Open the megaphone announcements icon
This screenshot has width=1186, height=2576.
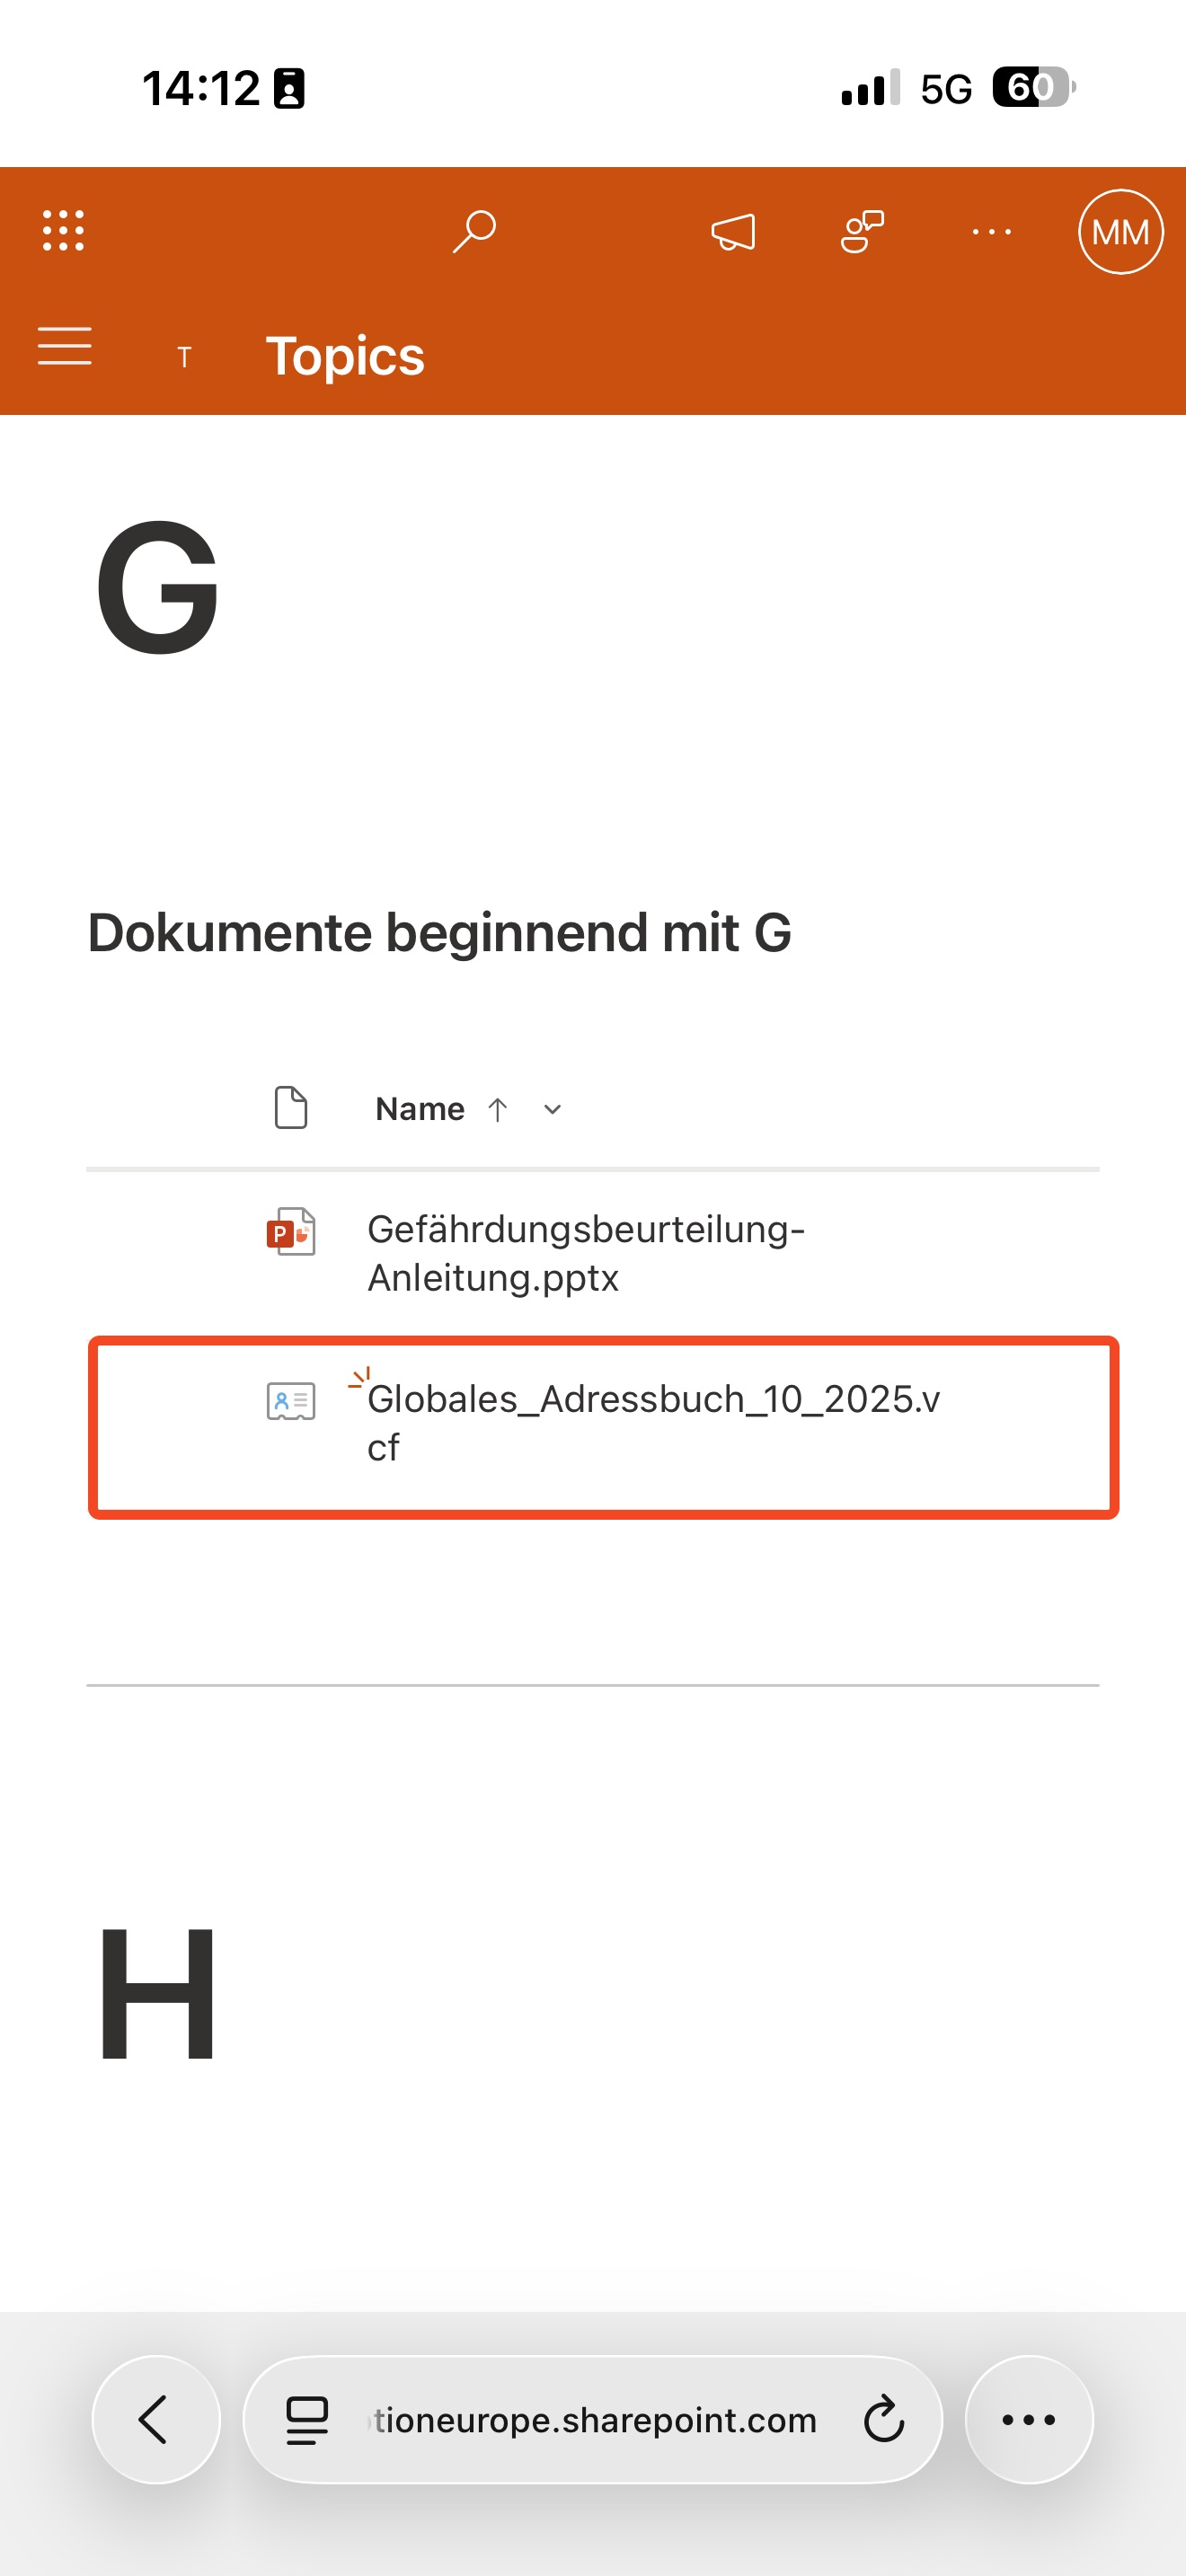point(733,232)
